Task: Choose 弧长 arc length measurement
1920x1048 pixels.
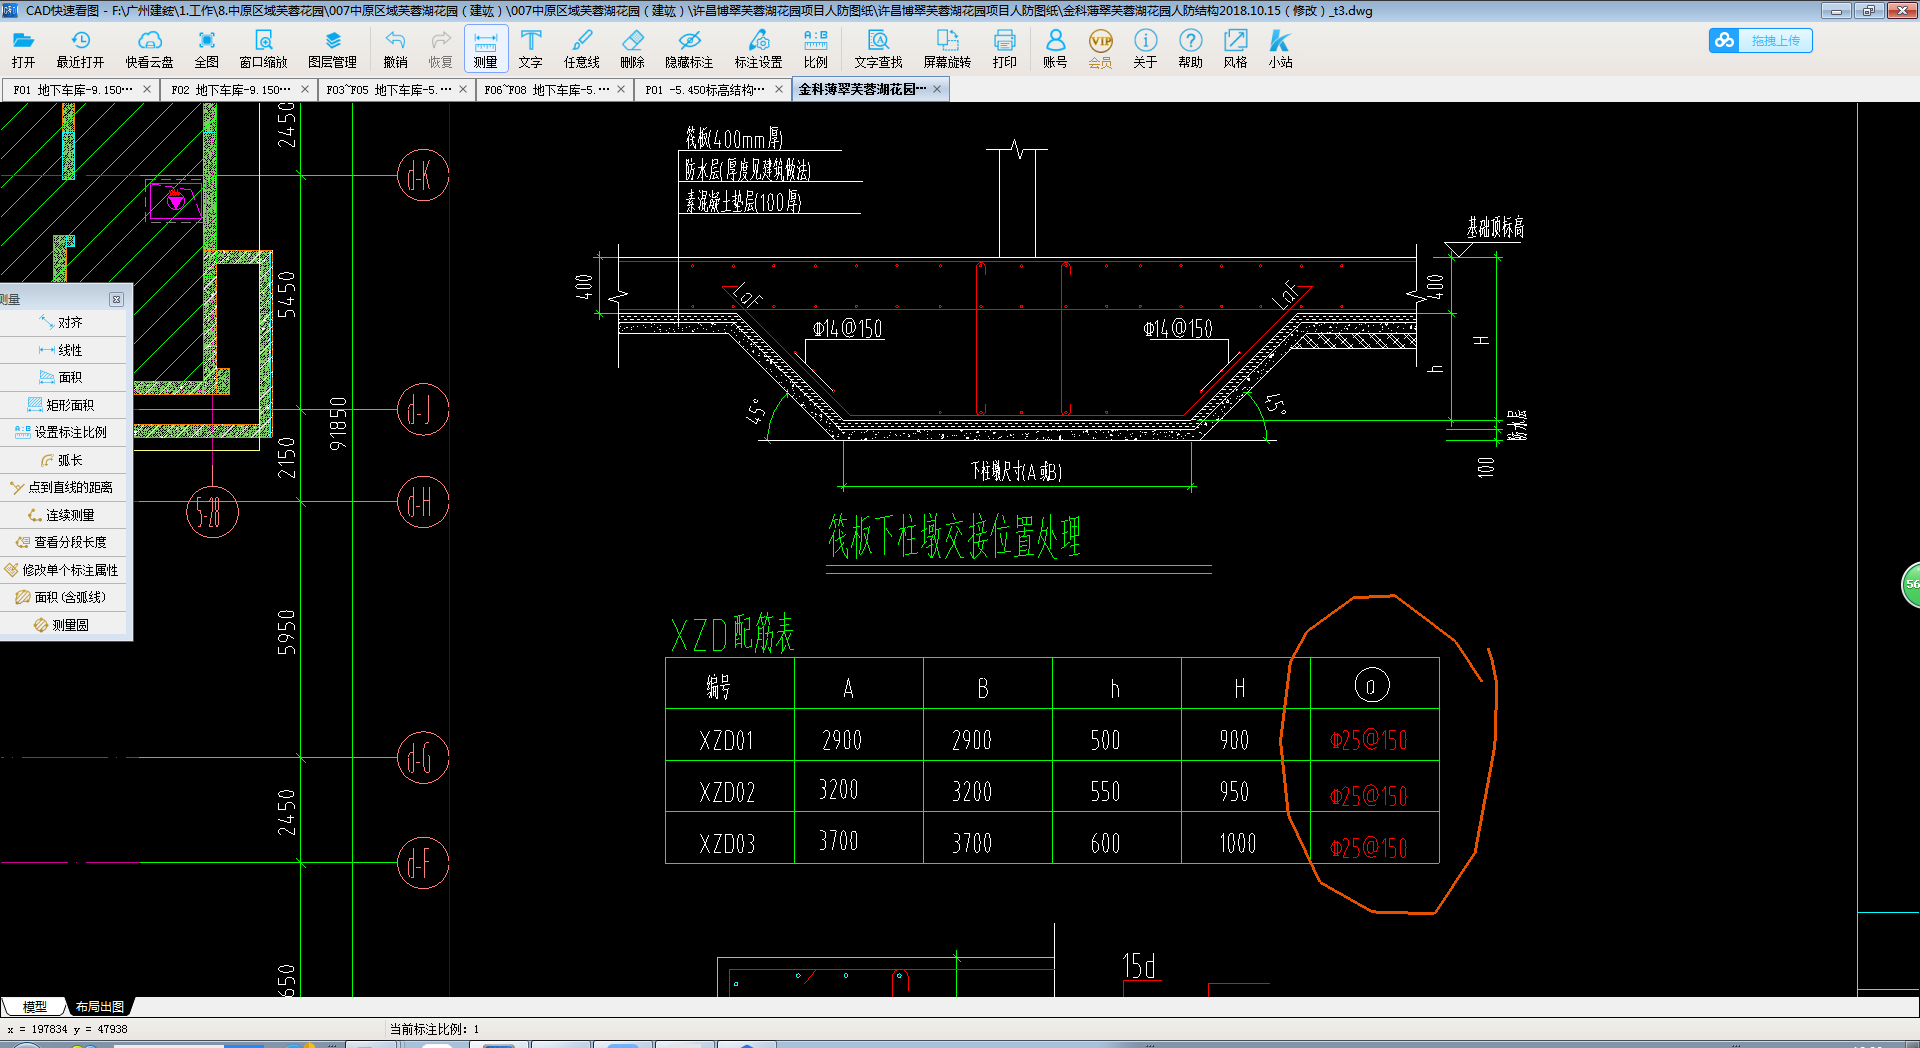Action: (x=64, y=460)
